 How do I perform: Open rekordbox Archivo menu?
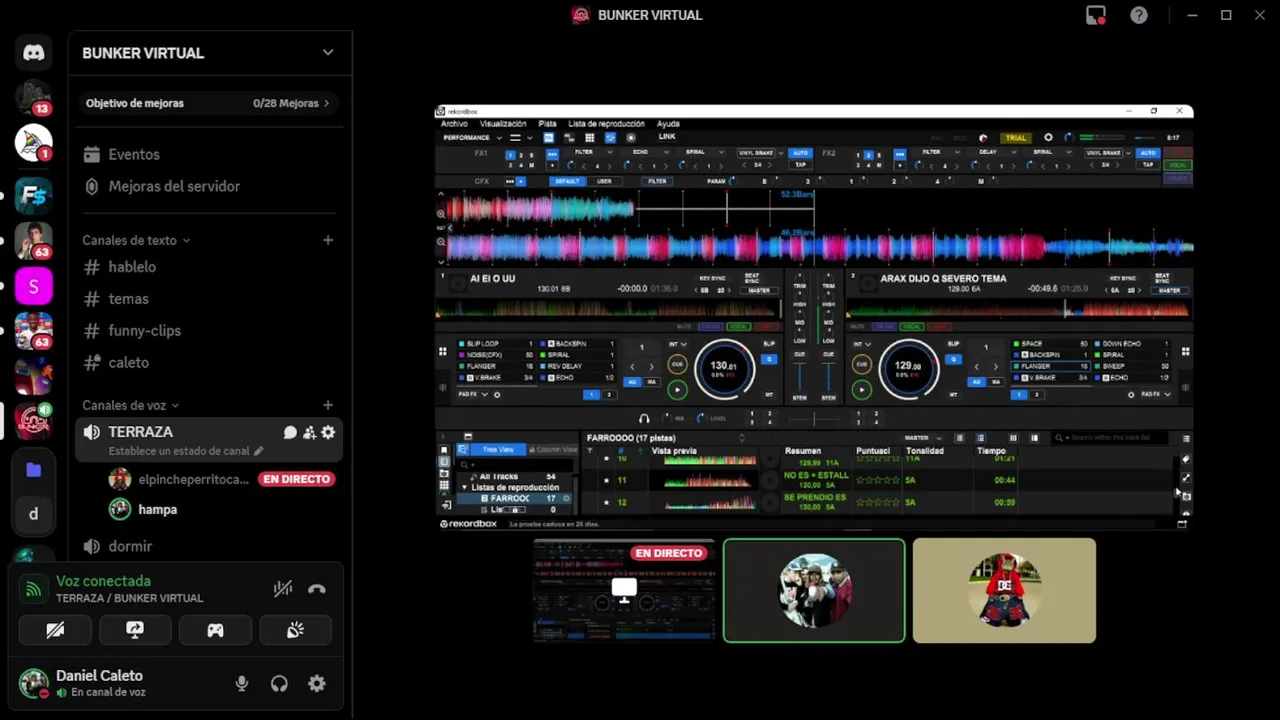pyautogui.click(x=454, y=124)
